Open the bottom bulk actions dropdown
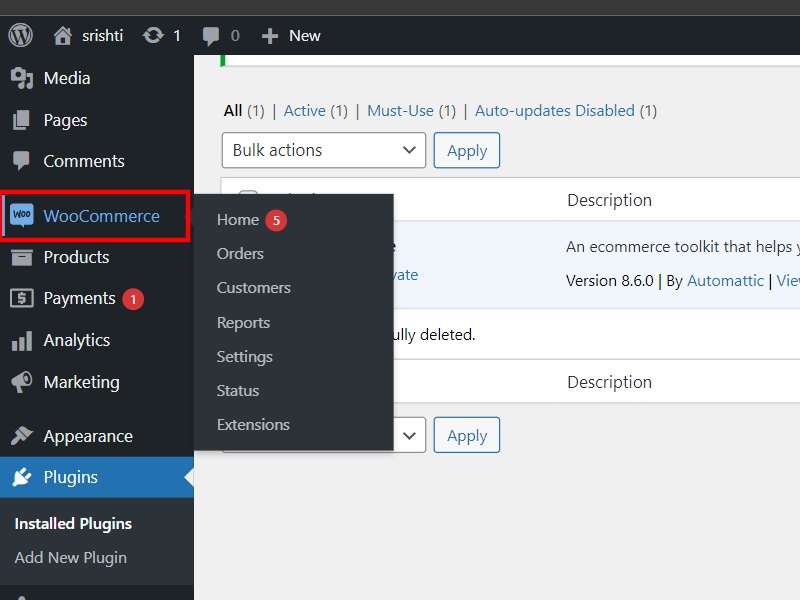The image size is (800, 600). tap(408, 435)
